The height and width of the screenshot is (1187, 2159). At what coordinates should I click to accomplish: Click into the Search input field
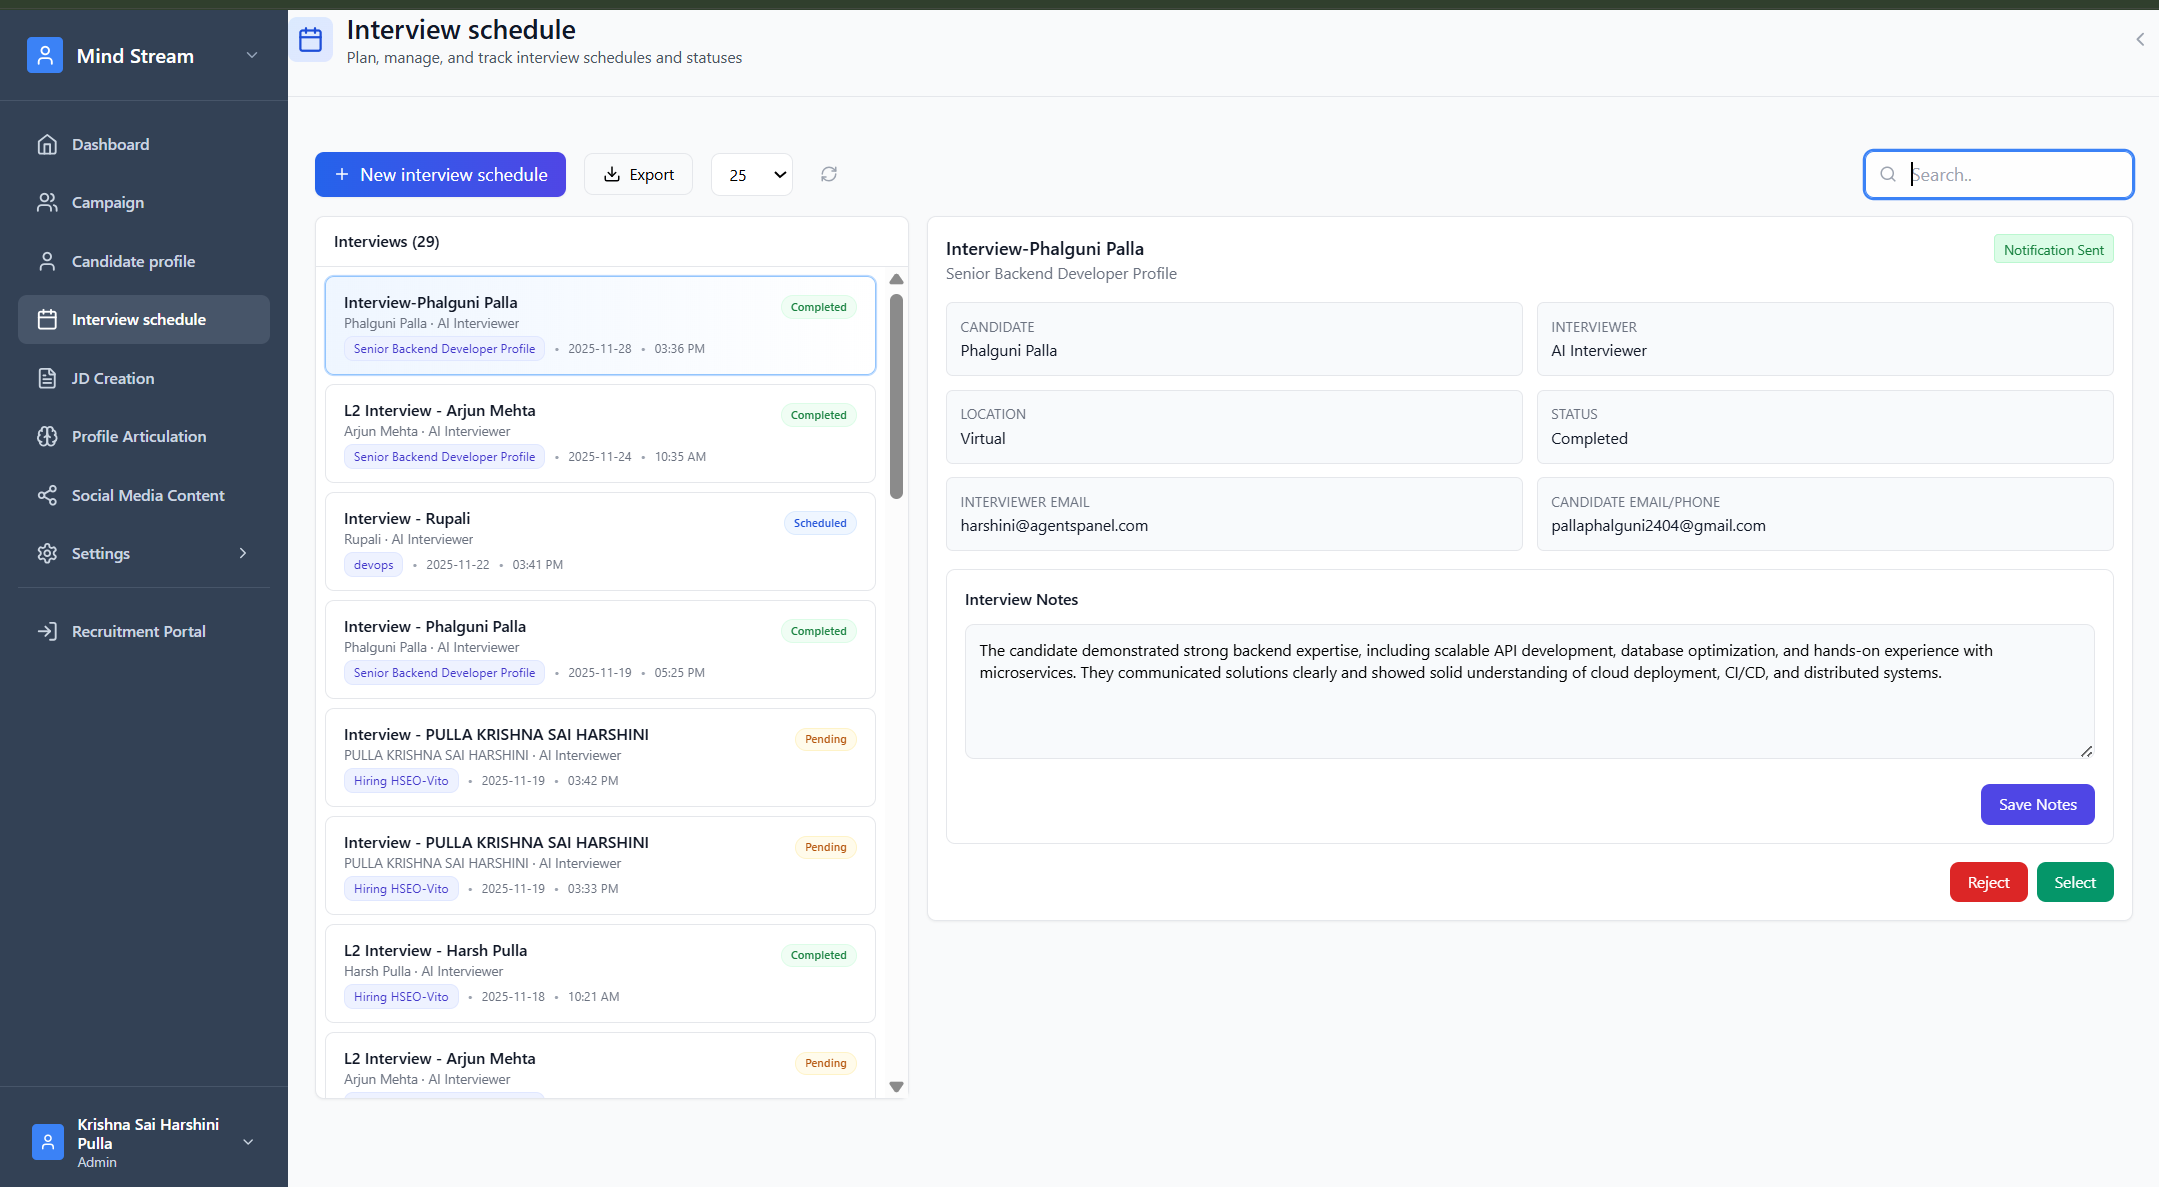click(x=2012, y=175)
